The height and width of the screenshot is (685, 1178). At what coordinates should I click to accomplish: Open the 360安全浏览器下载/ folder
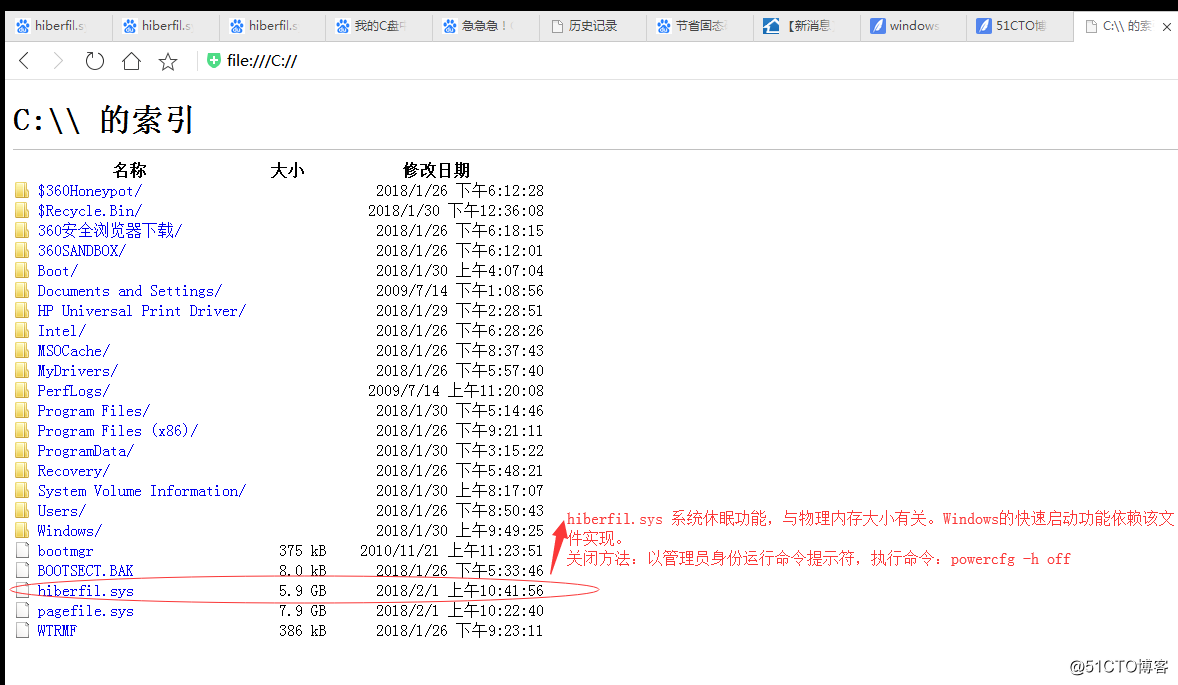[110, 231]
